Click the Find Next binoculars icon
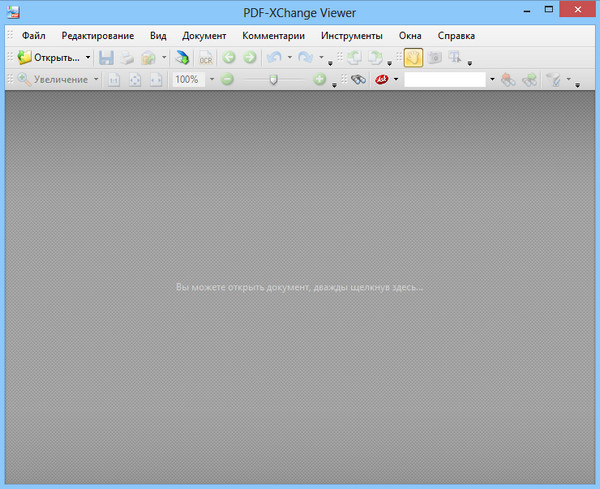The width and height of the screenshot is (600, 489). tap(529, 80)
